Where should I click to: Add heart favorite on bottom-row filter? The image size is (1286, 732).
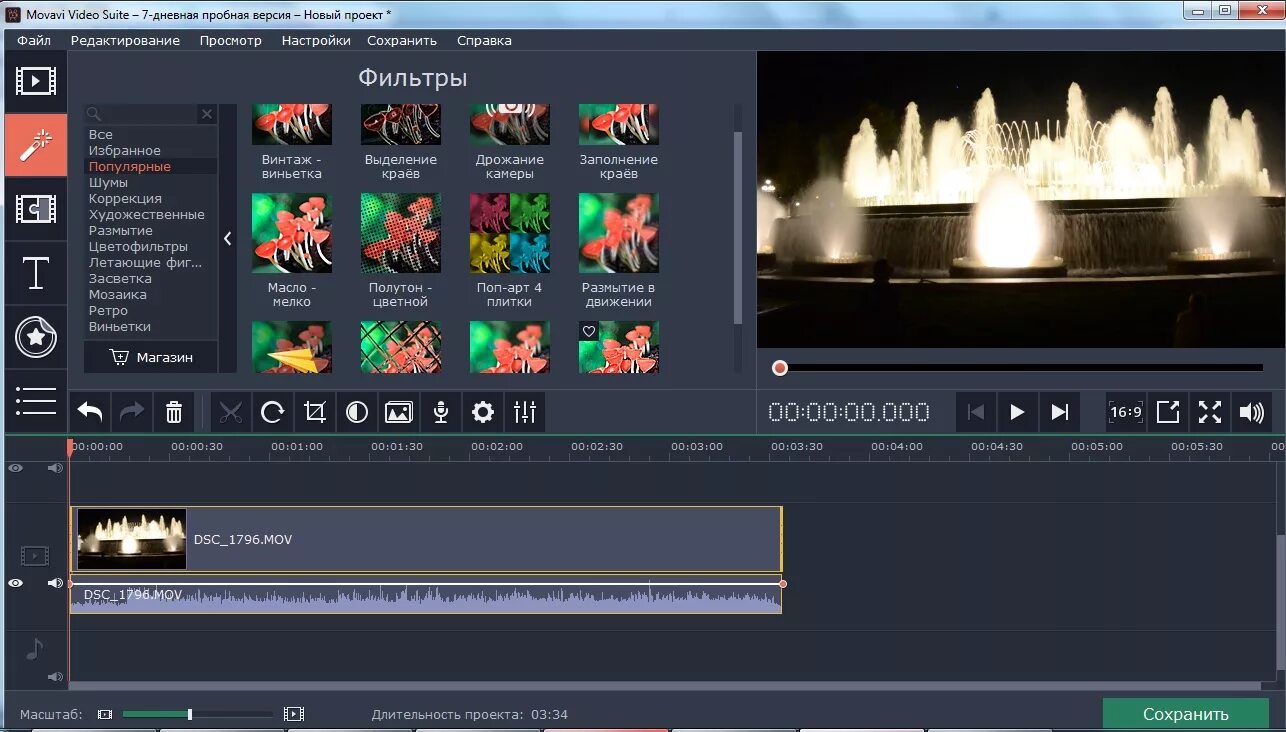coord(589,331)
